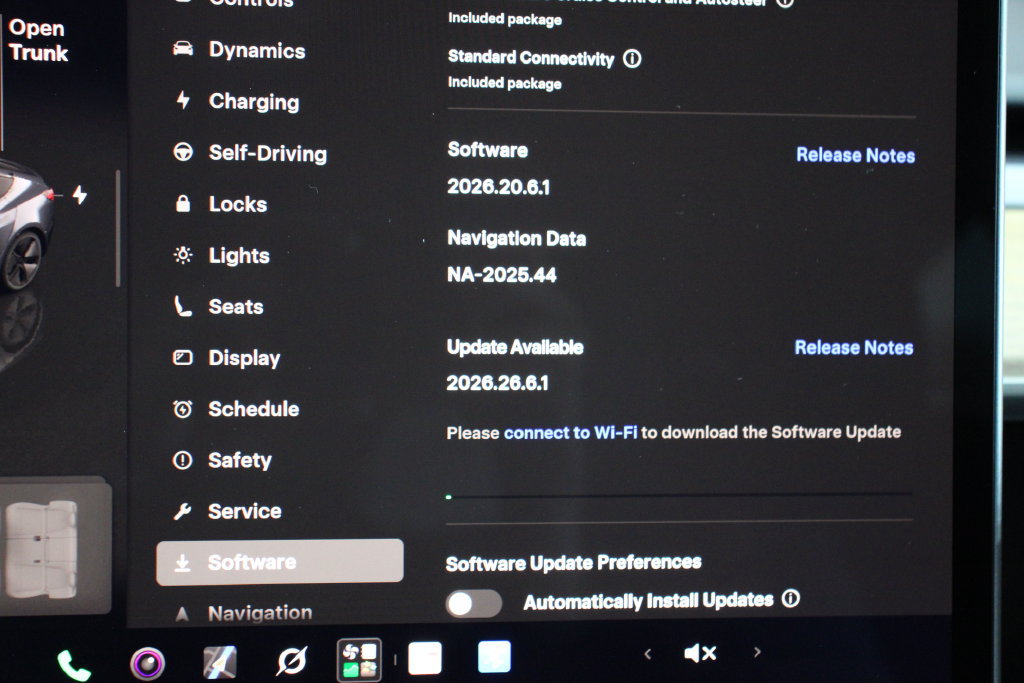Tap the Software Update Preferences heading
Screen dimensions: 1024x683
click(573, 563)
